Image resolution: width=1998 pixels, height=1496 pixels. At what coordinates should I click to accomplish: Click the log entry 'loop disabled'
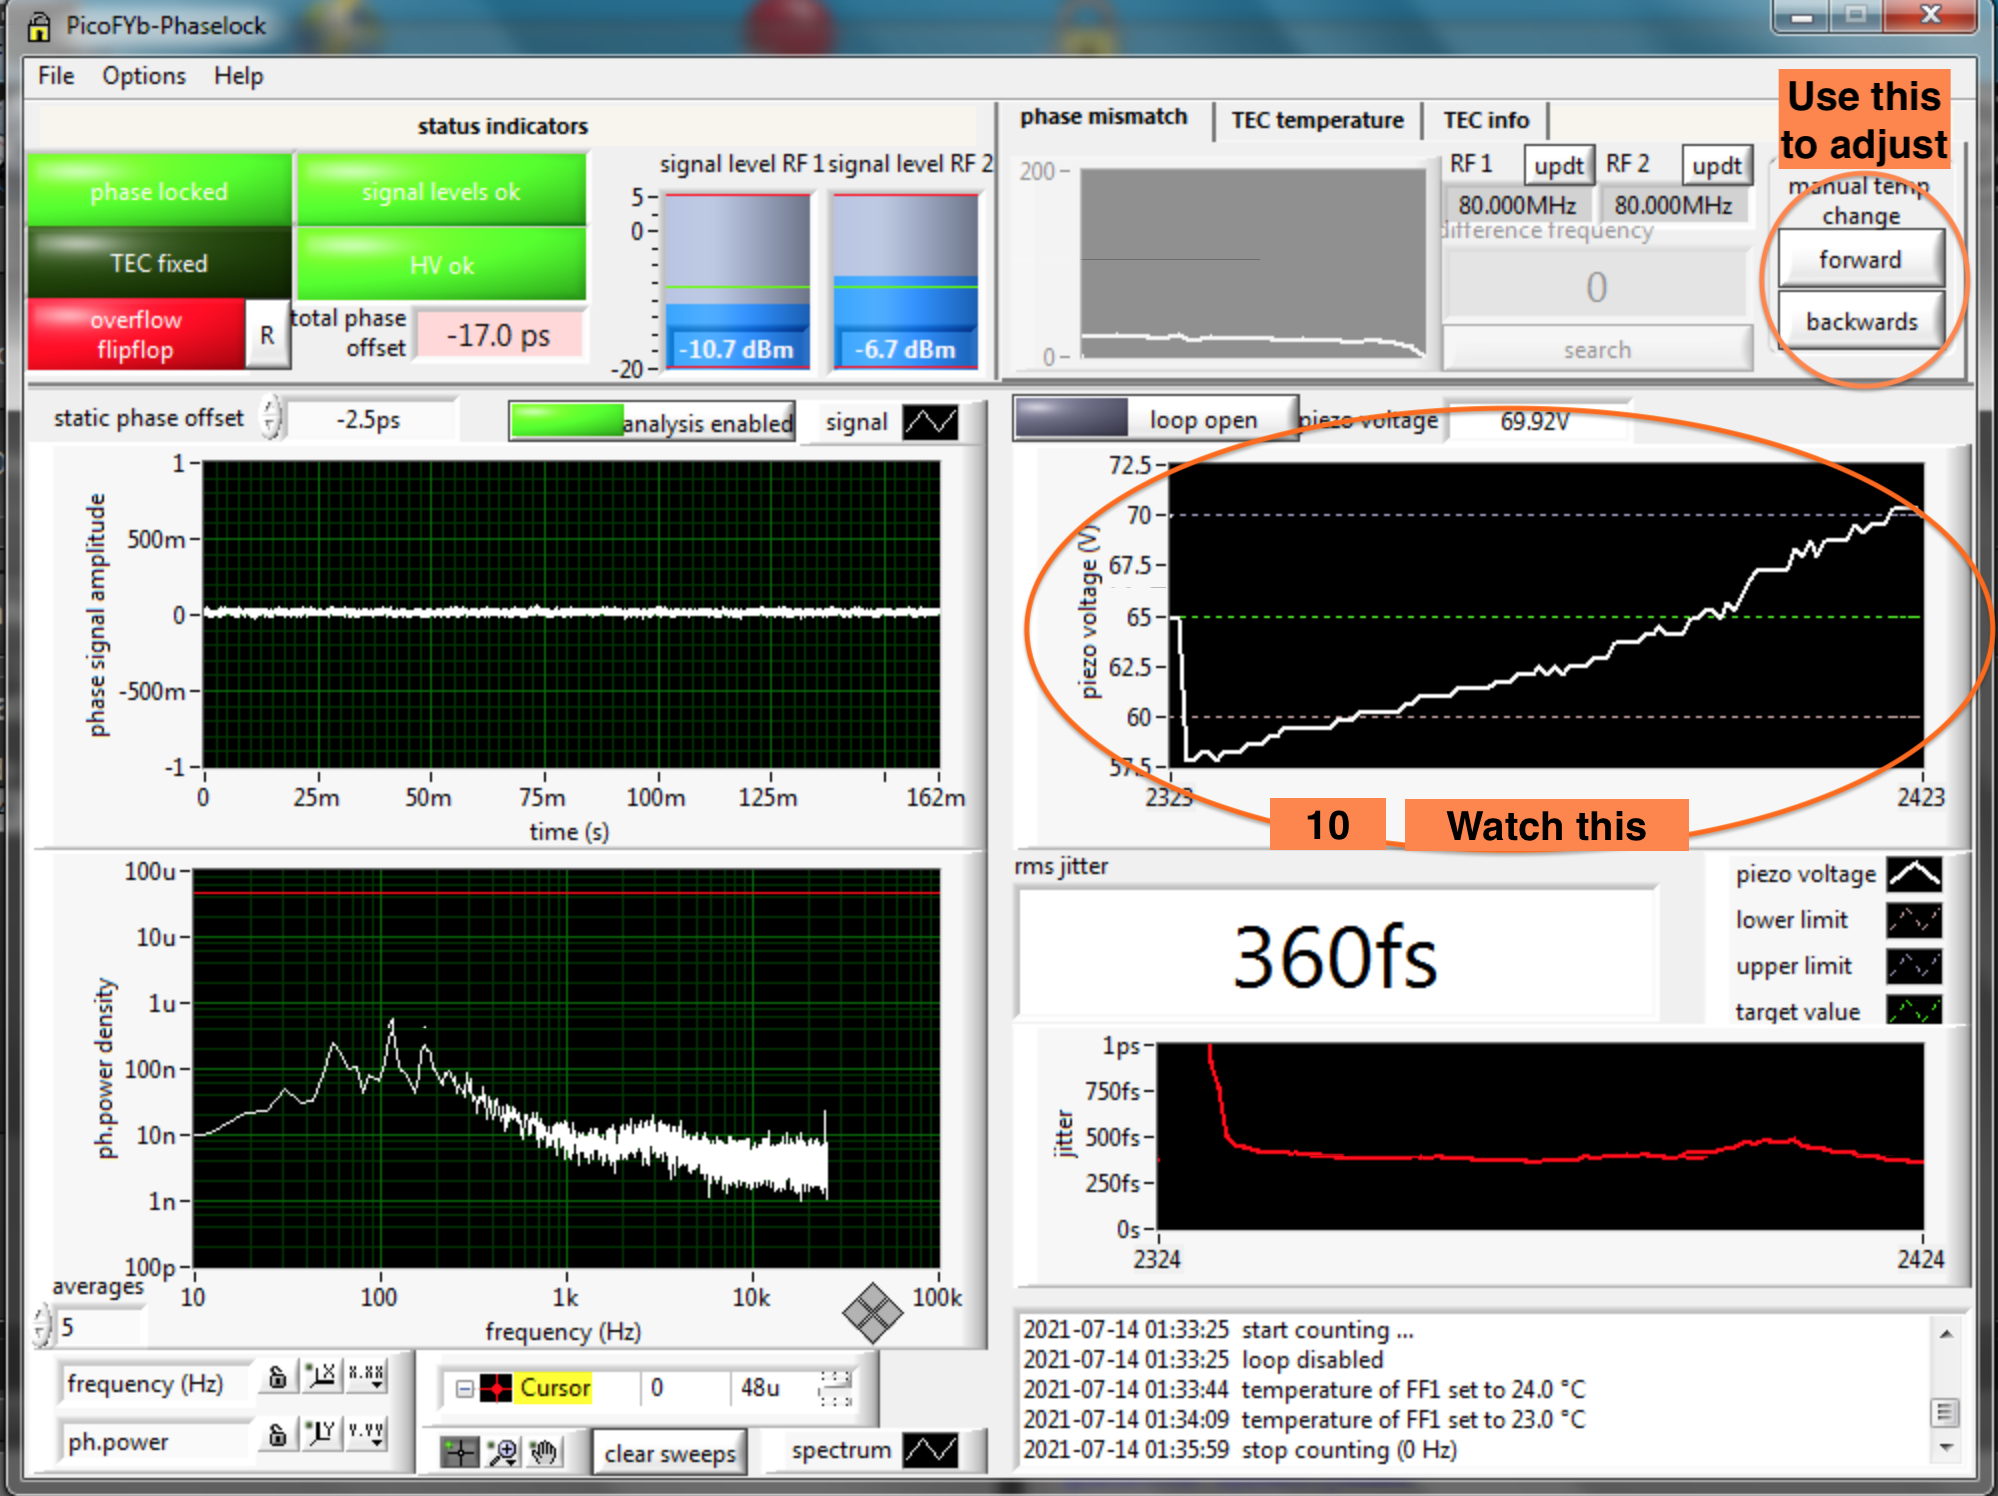[x=1312, y=1359]
